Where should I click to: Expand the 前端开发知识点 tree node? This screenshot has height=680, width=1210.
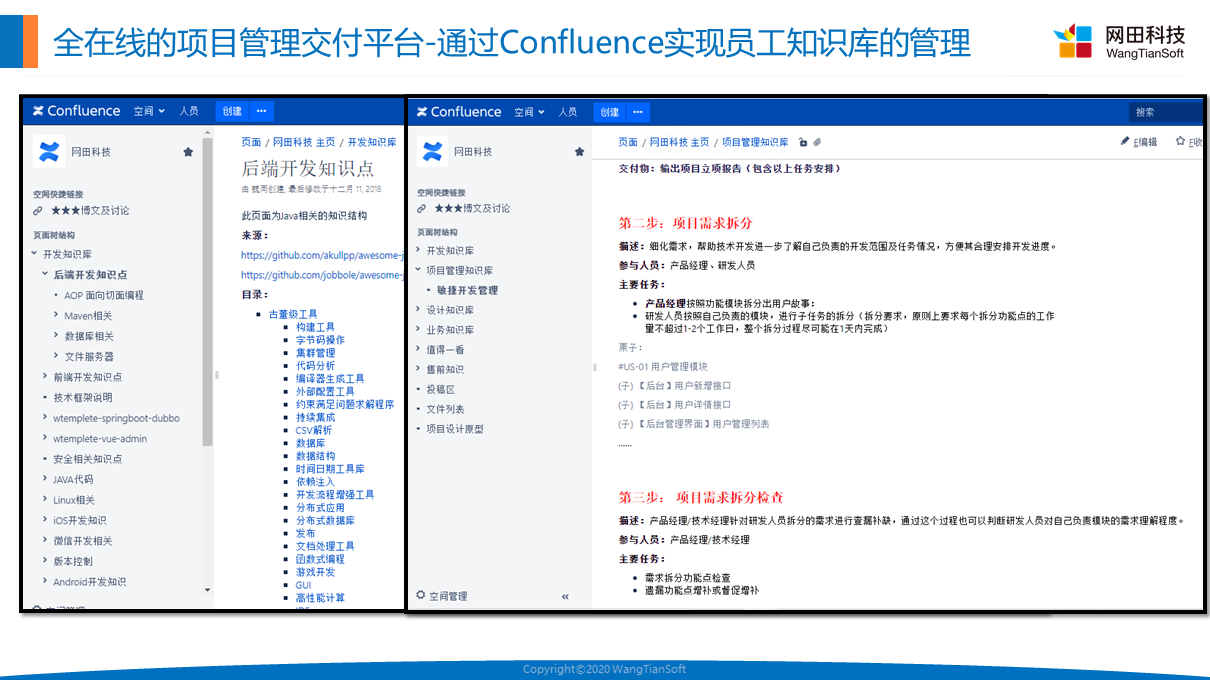(45, 377)
